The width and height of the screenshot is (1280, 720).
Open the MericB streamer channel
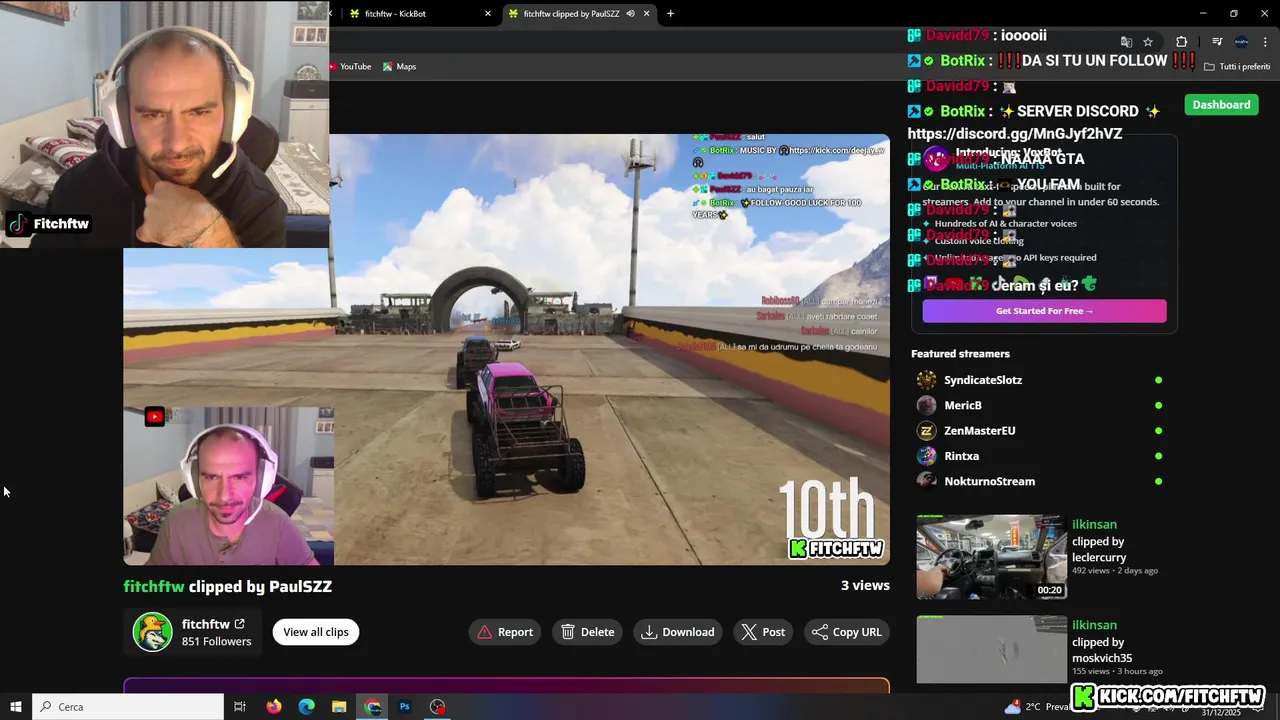963,405
